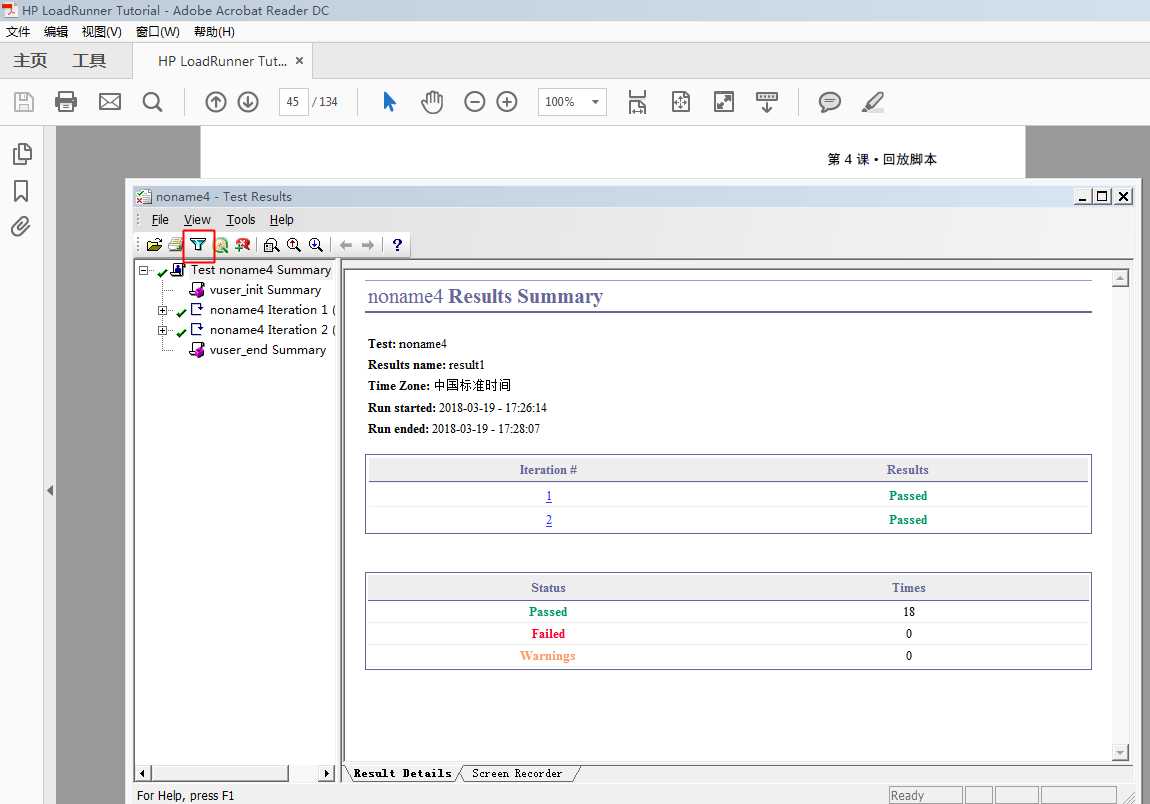Click the tree pane horizontal scrollbar left arrow

click(142, 773)
